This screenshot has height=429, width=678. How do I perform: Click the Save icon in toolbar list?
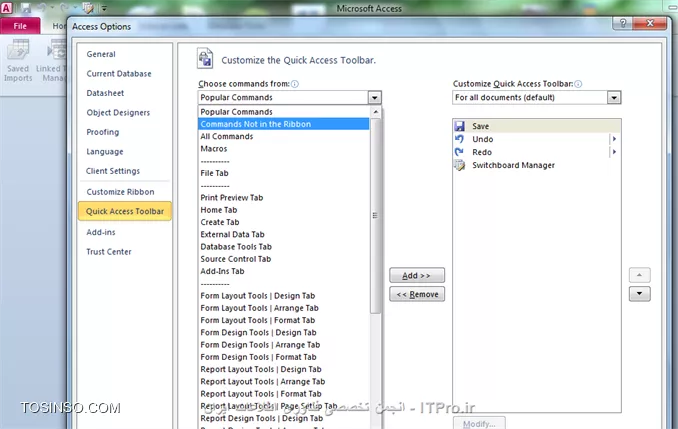point(459,127)
